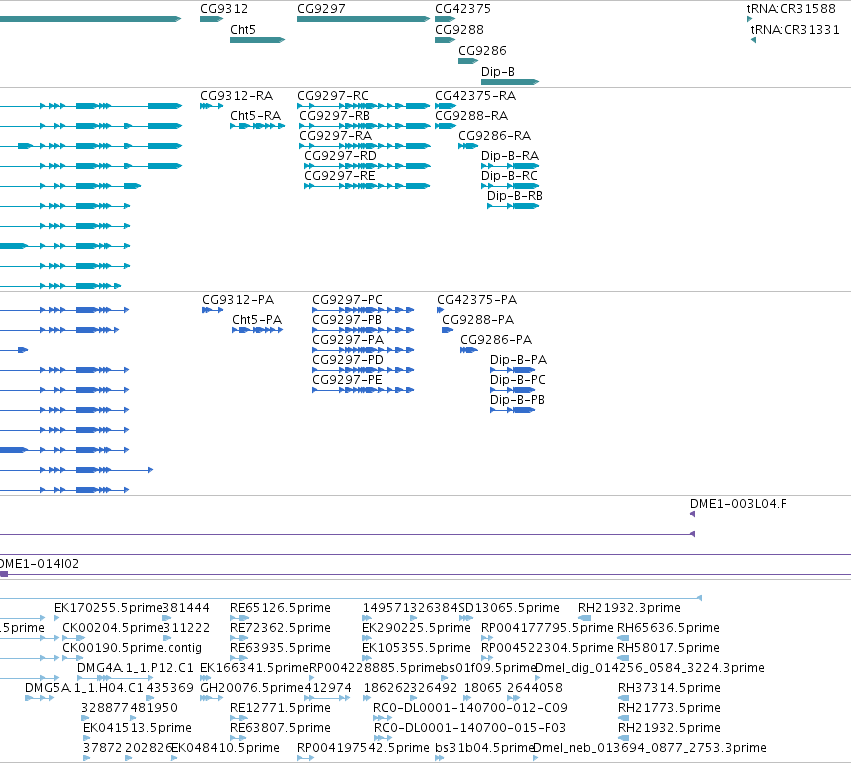Click the Dip-B-RA transcript label
The image size is (851, 763).
[510, 156]
